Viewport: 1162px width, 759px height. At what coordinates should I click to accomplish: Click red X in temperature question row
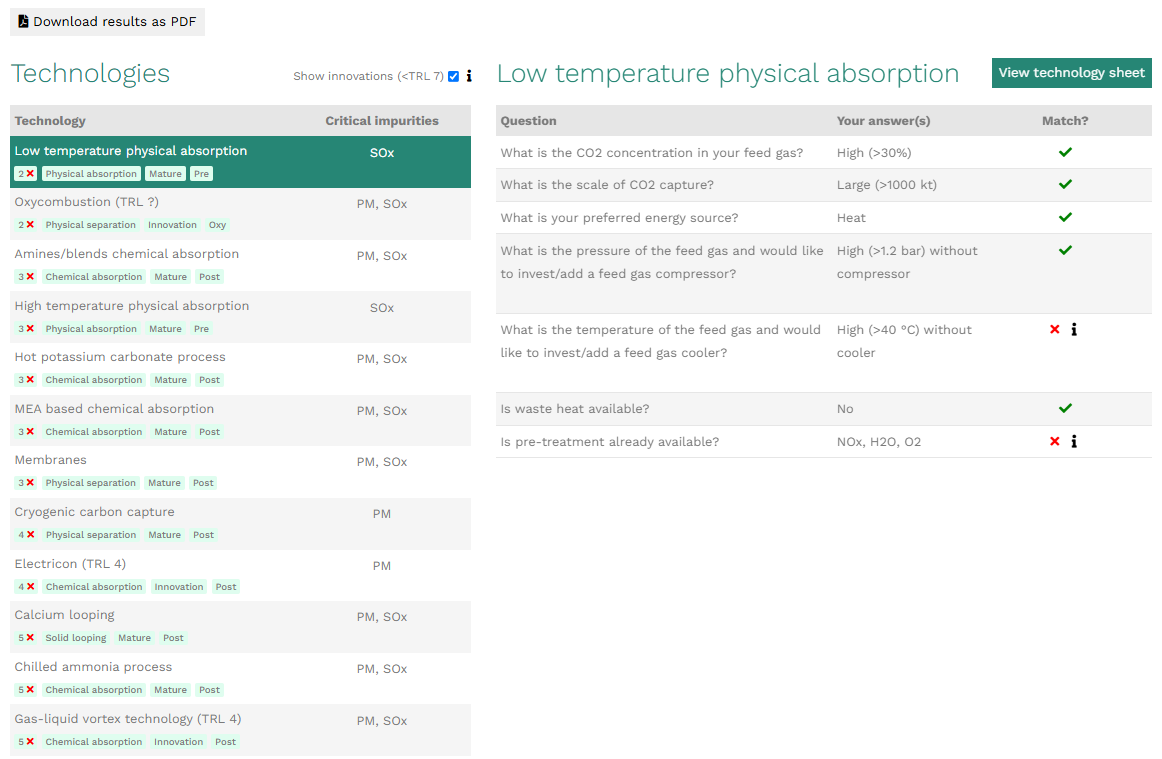point(1054,330)
